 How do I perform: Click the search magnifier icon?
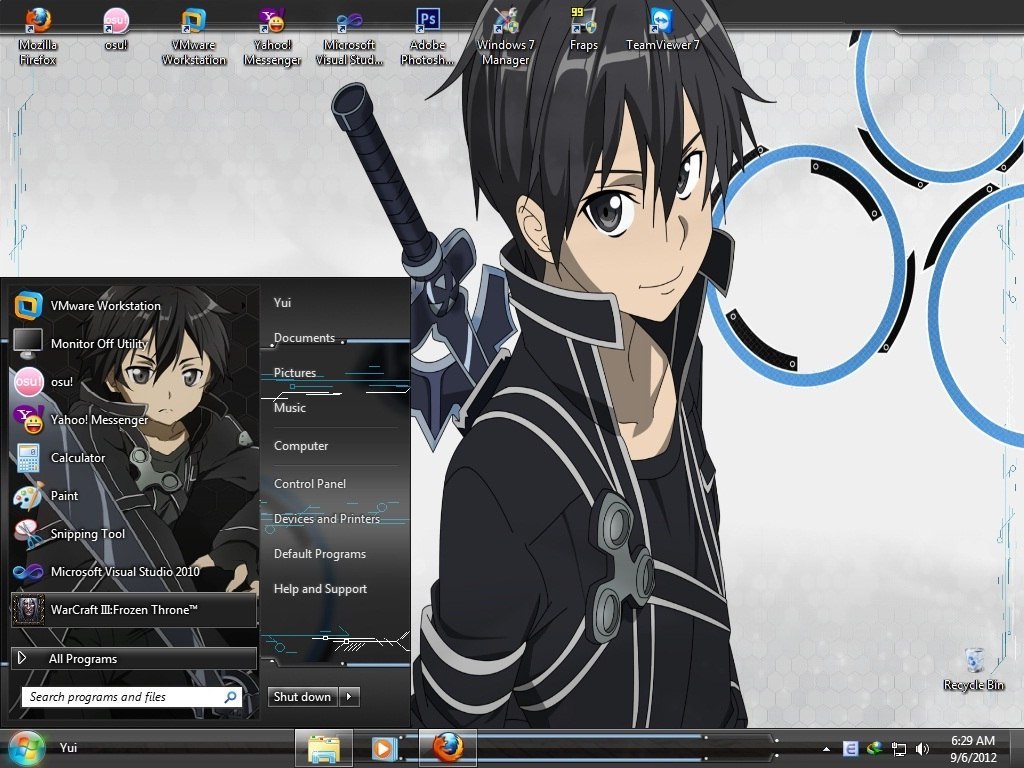(x=230, y=697)
